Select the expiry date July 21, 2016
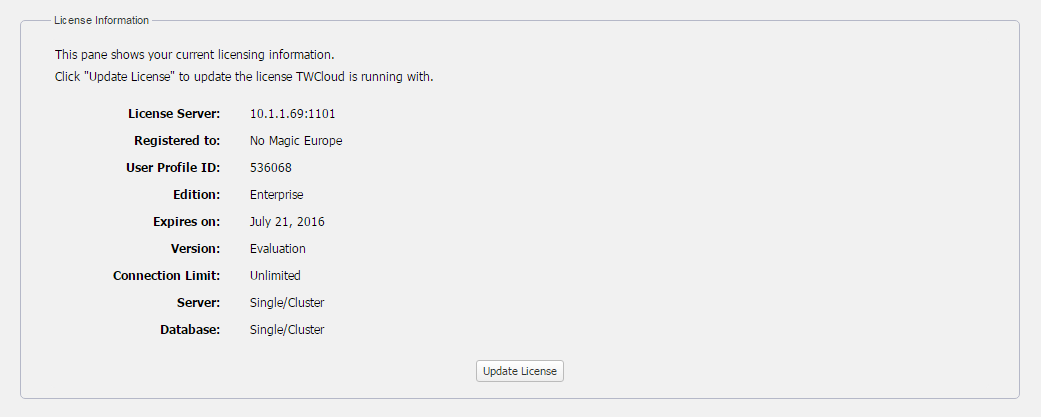 pos(287,222)
